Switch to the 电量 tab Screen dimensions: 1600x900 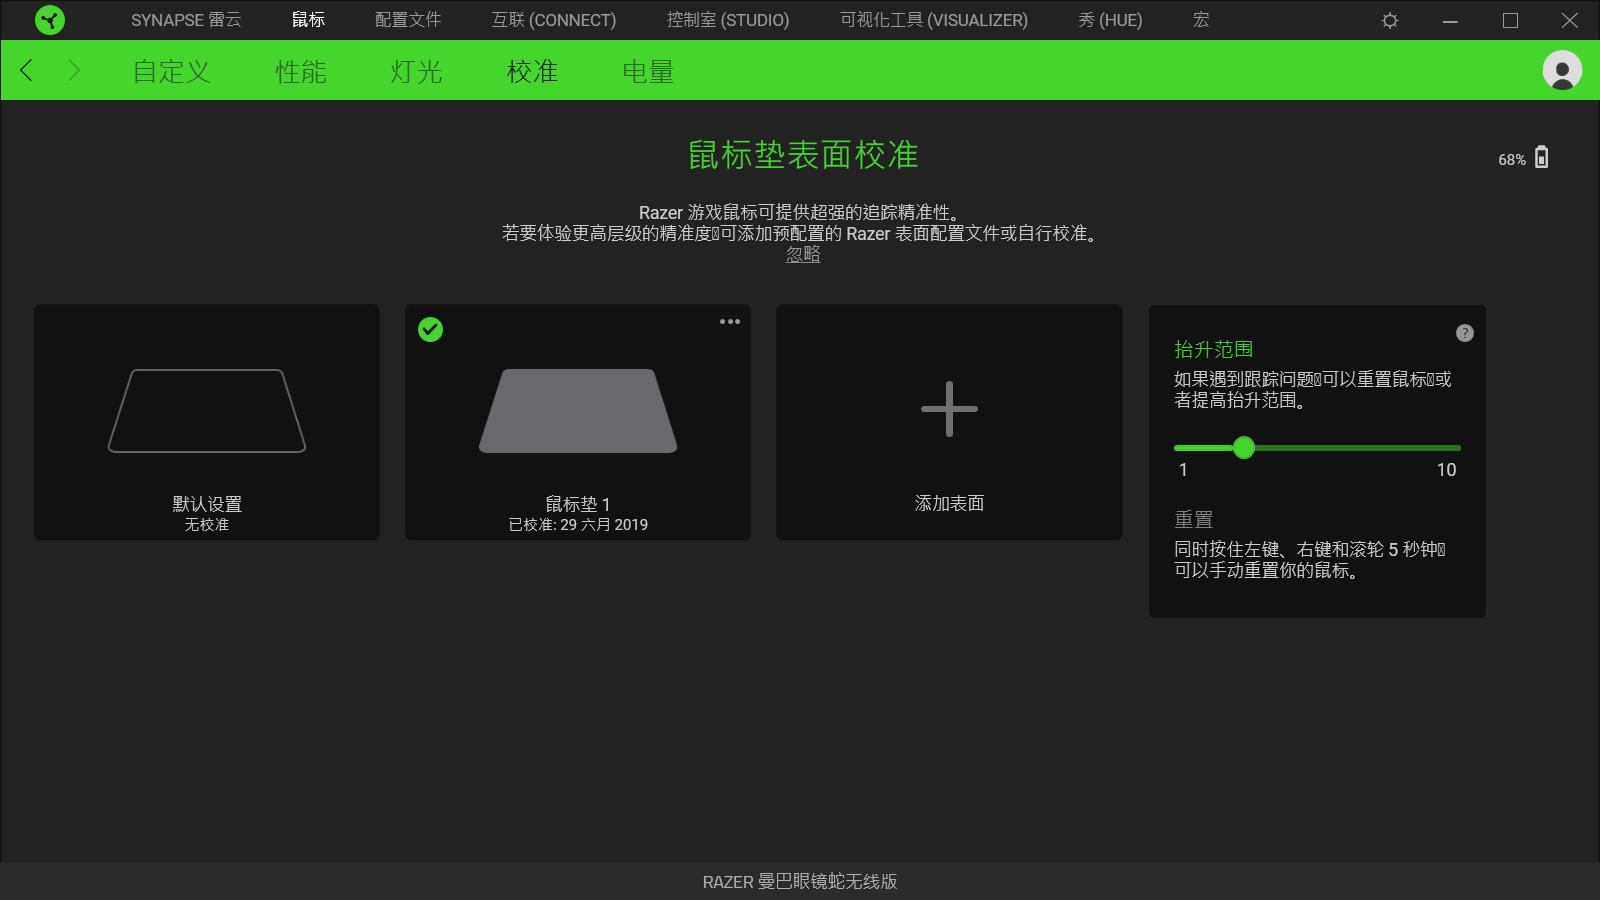(x=648, y=71)
